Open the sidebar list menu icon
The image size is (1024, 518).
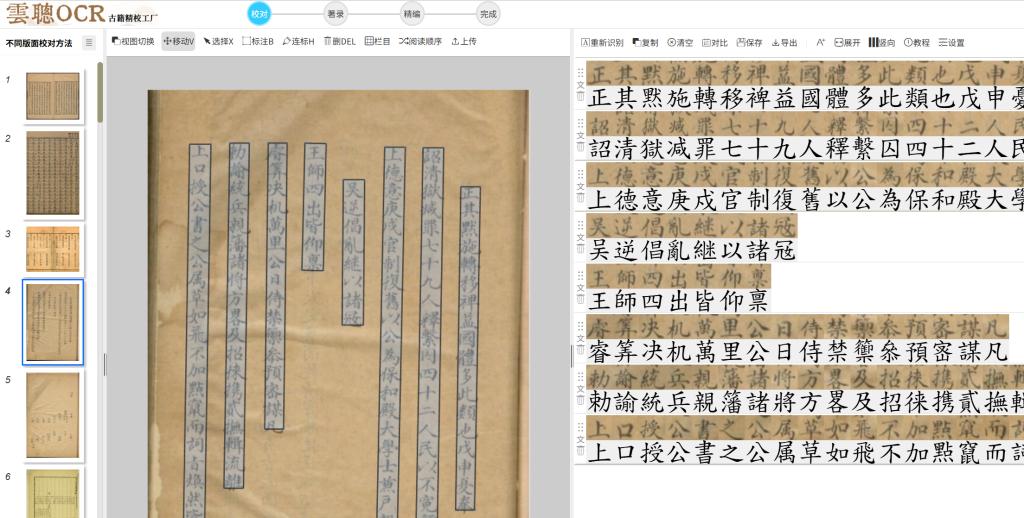[89, 43]
